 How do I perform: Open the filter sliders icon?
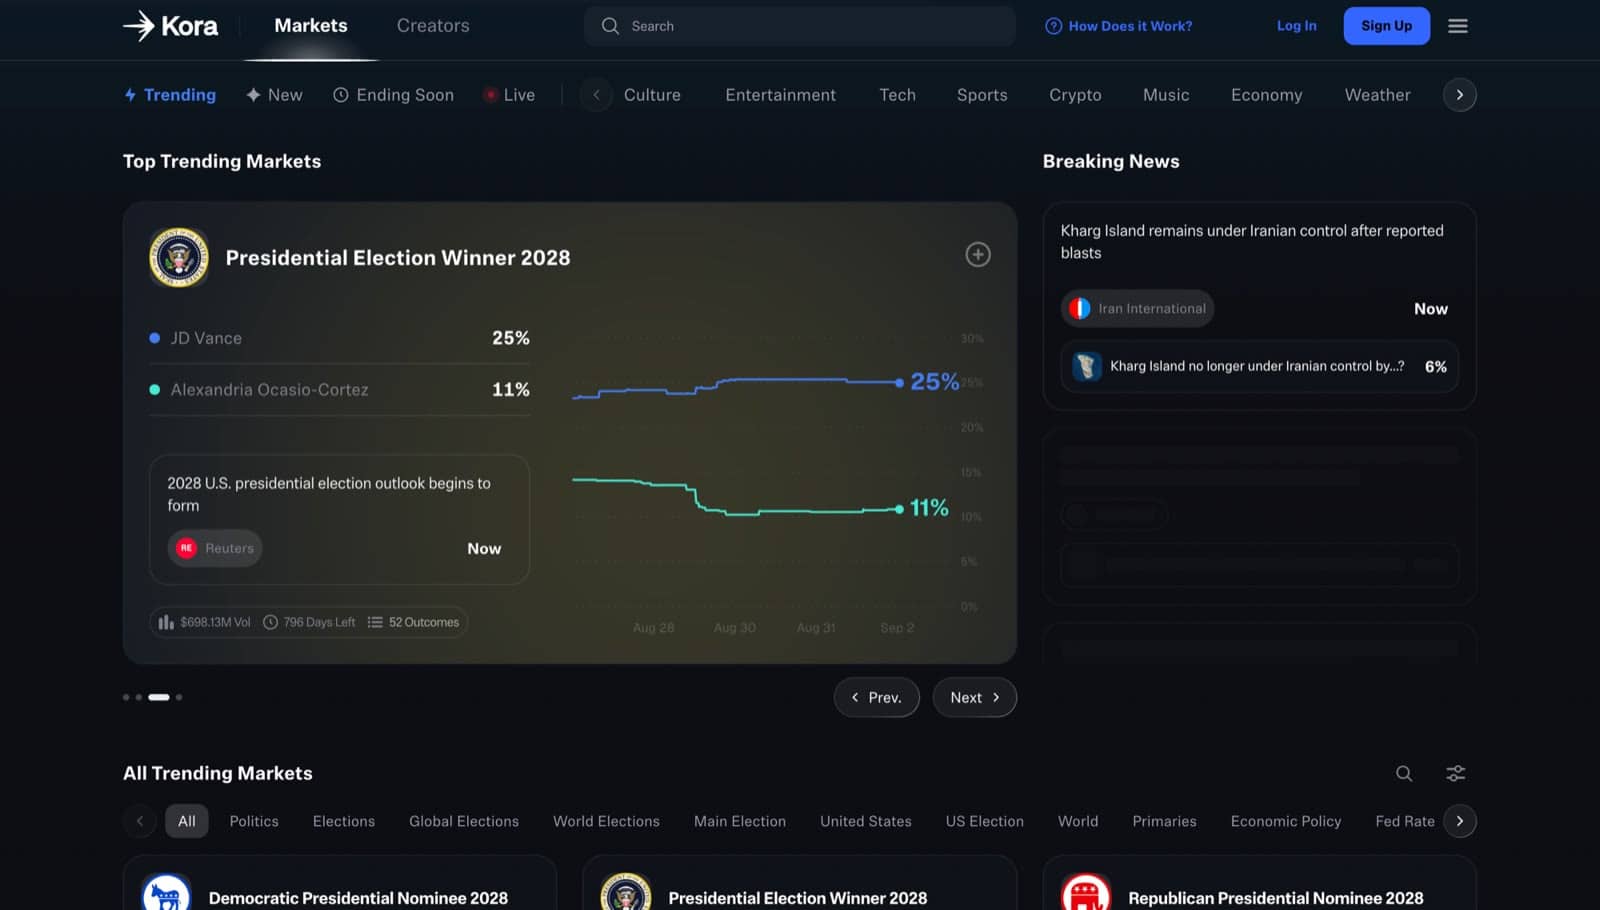tap(1456, 773)
